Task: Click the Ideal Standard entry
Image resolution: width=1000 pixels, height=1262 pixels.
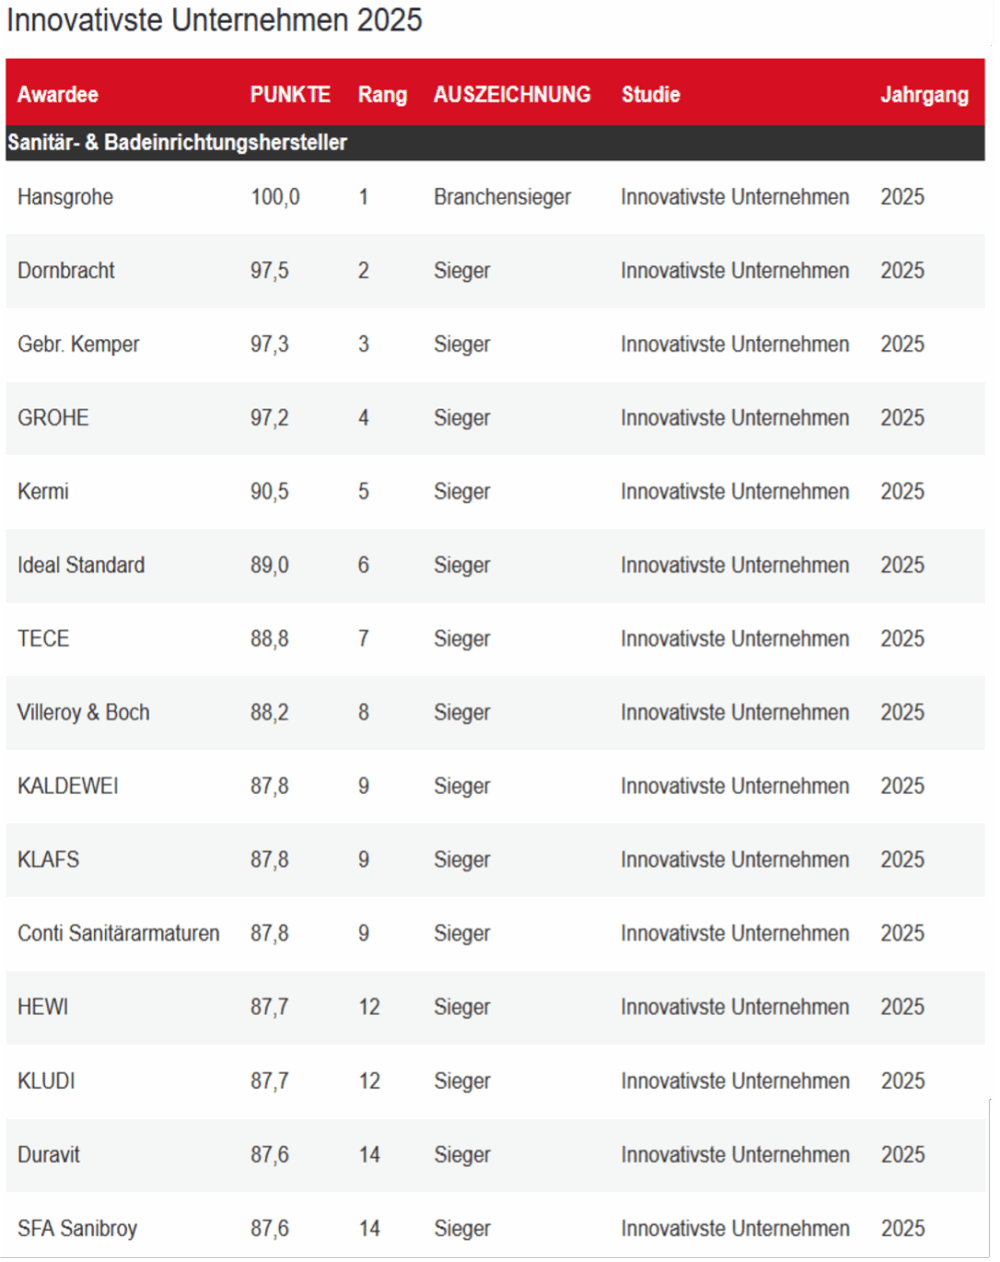Action: pyautogui.click(x=81, y=565)
